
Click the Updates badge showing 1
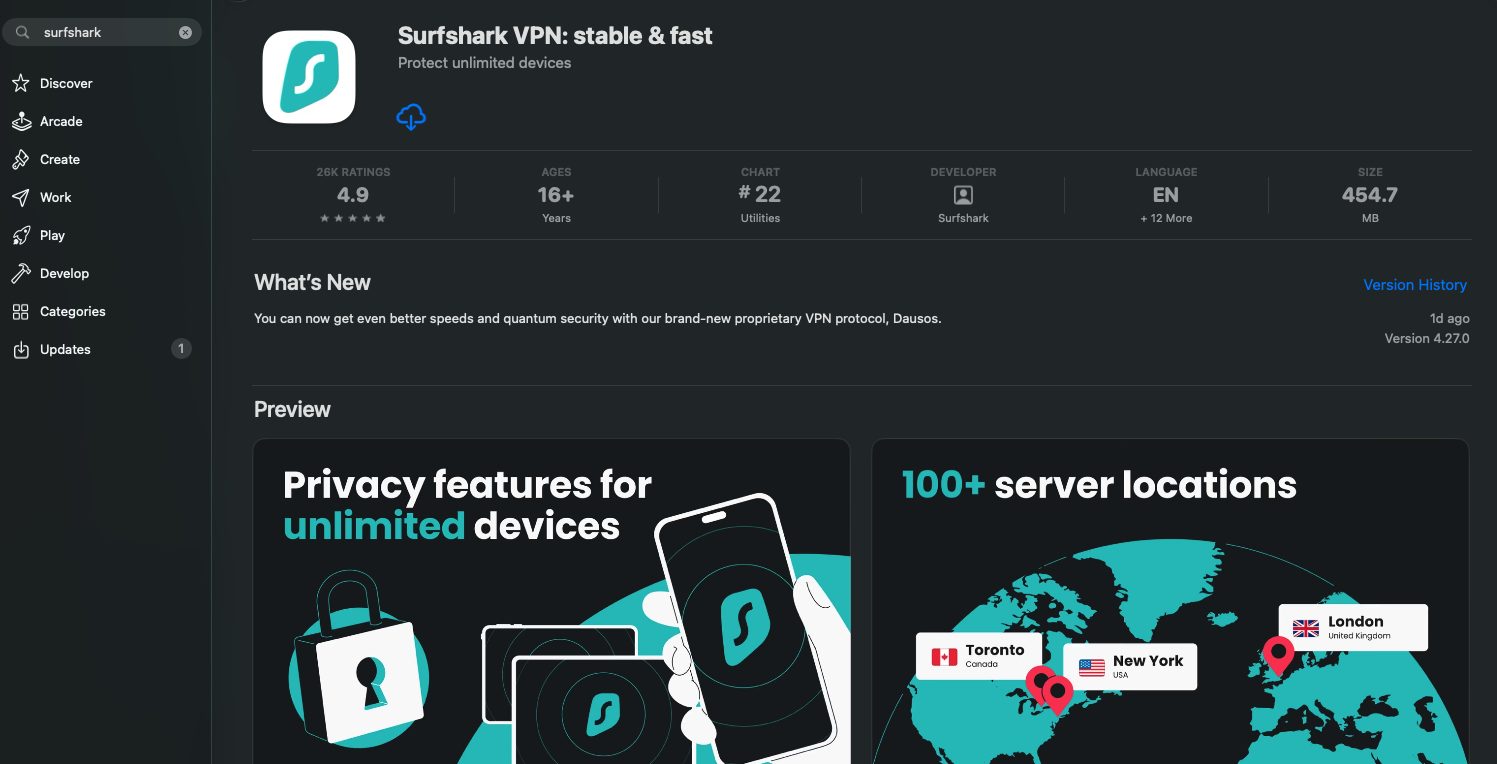[181, 349]
